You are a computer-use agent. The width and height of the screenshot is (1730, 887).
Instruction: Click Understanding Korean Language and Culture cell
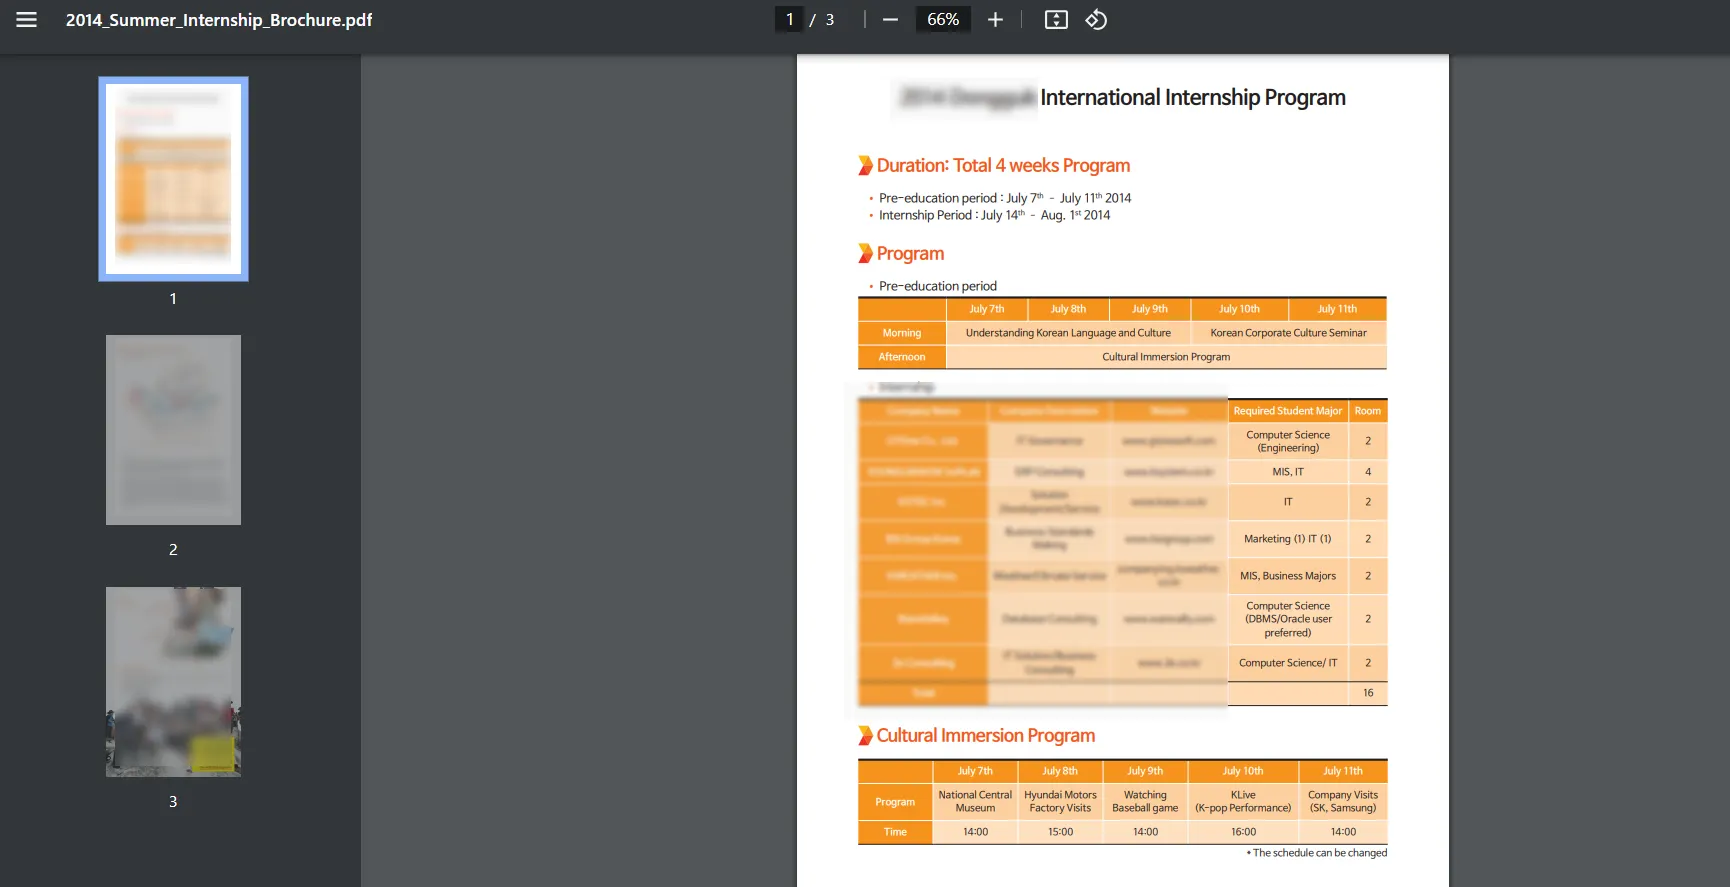[1068, 333]
